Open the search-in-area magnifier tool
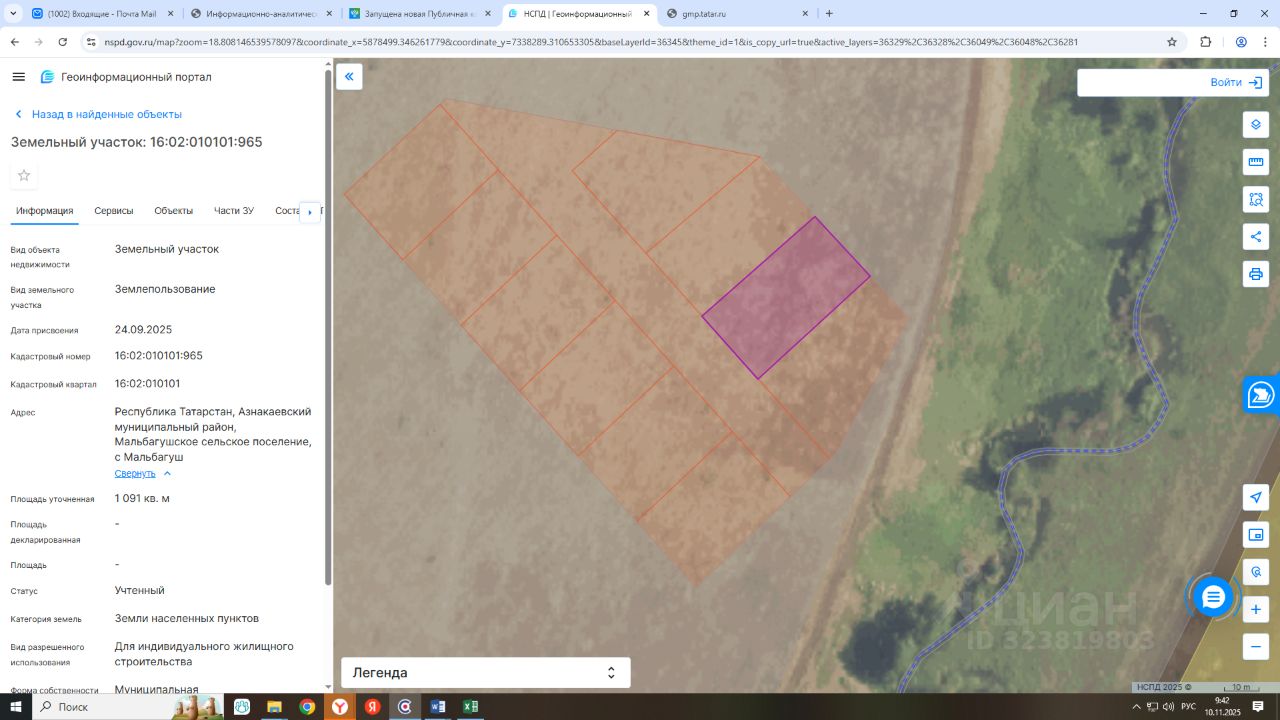 click(1256, 572)
